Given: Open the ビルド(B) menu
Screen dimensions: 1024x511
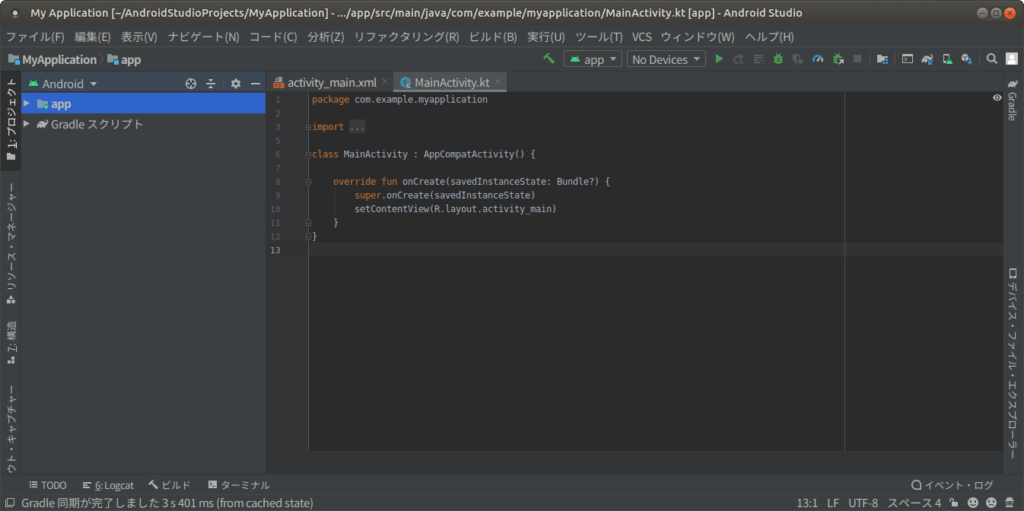Looking at the screenshot, I should [x=493, y=37].
